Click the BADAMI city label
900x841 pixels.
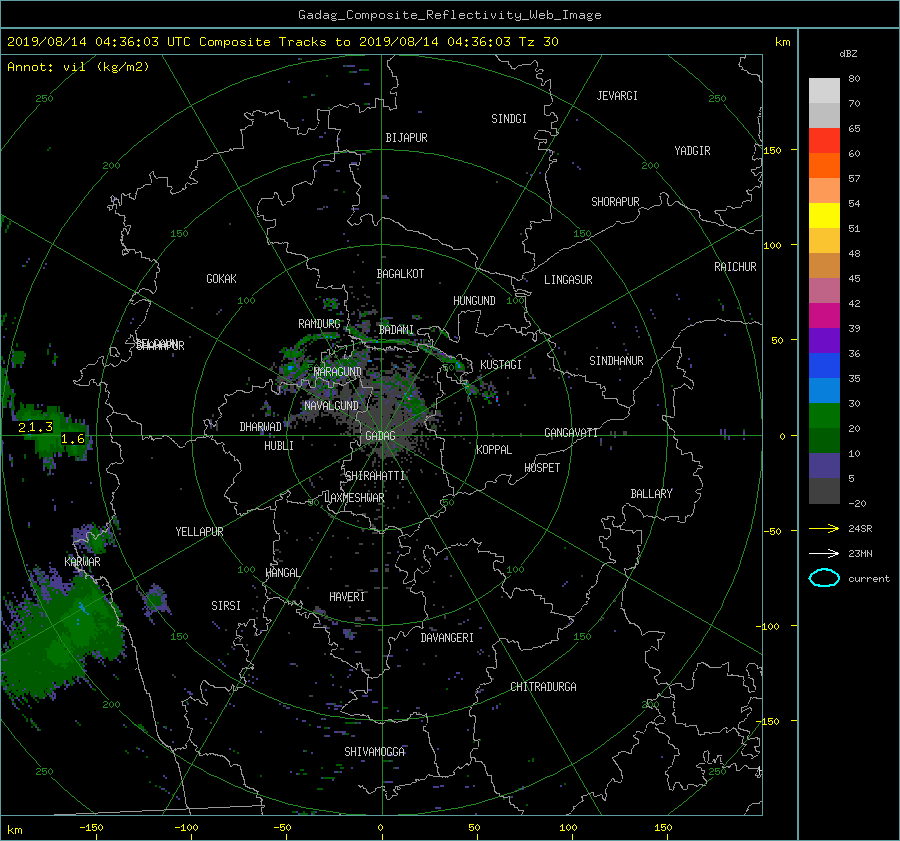396,330
